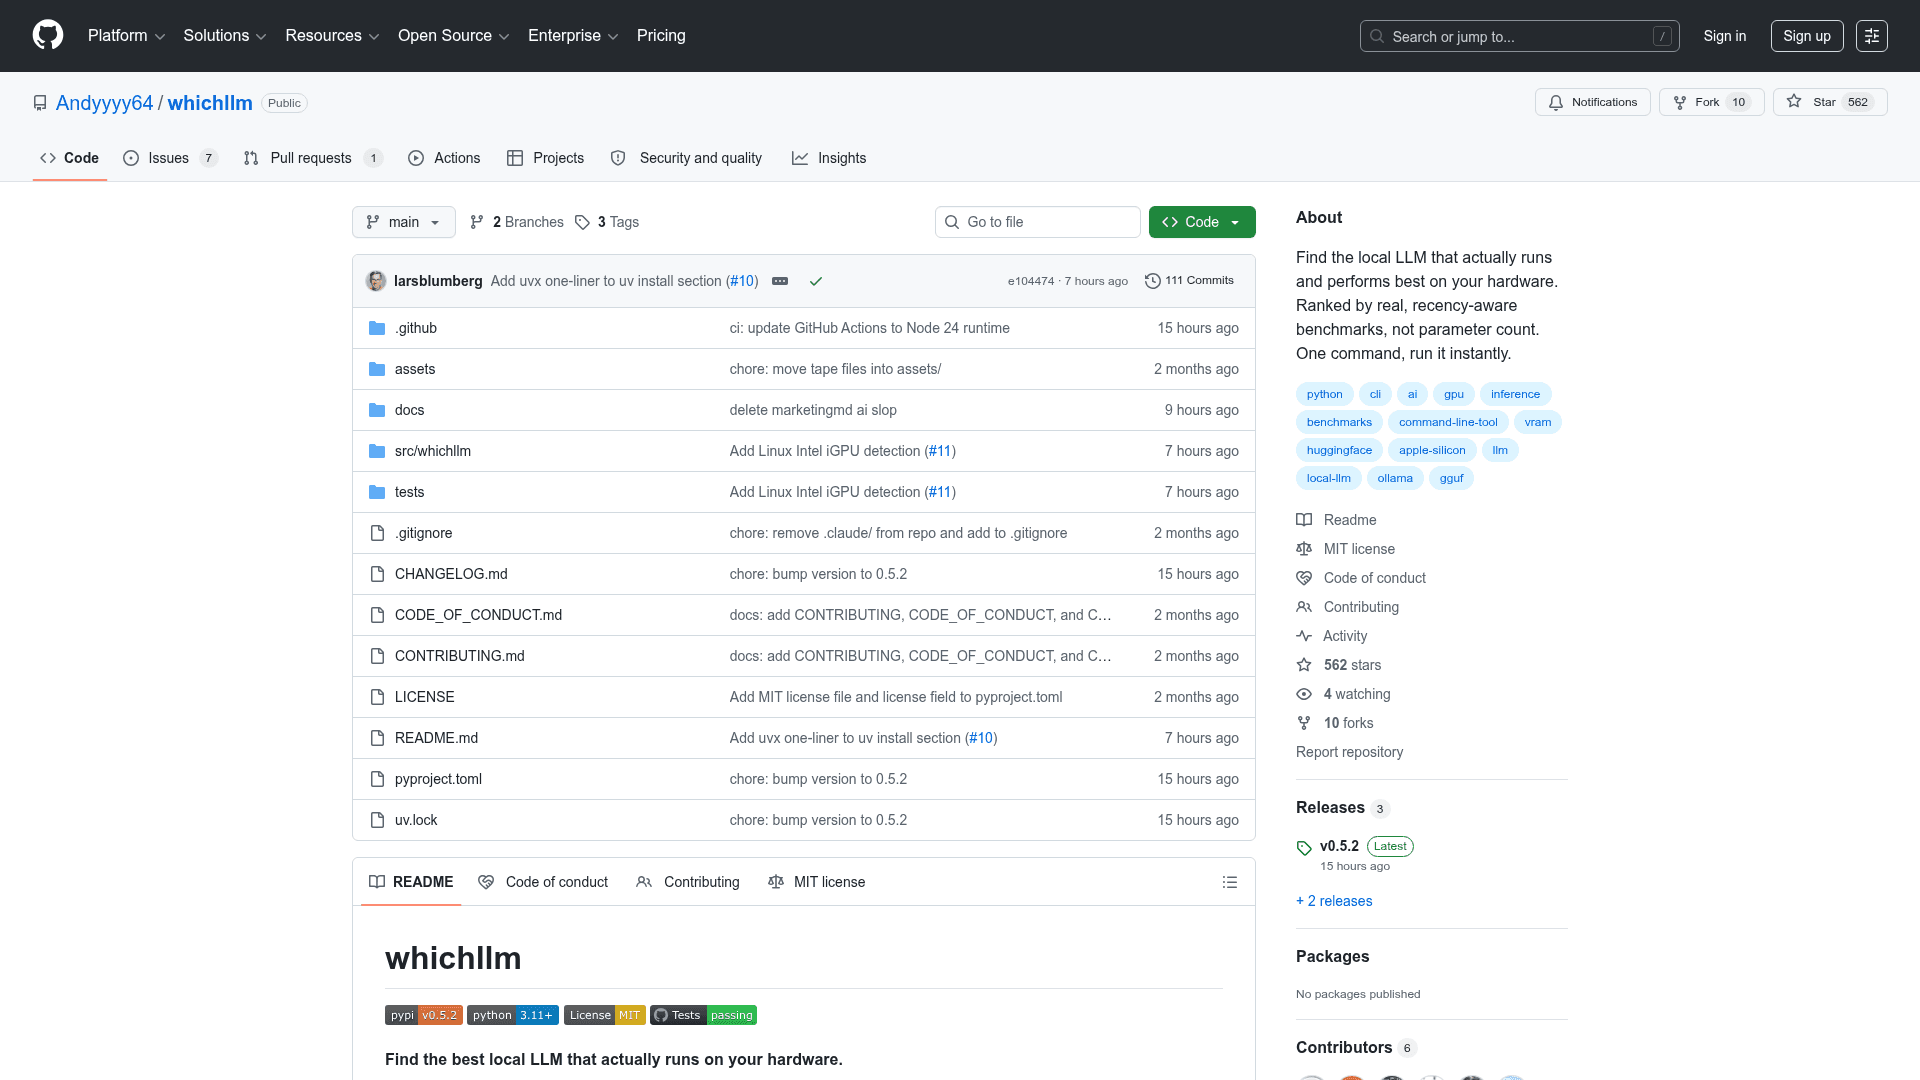The height and width of the screenshot is (1080, 1920).
Task: Open the GitHub homepage logo
Action: 48,35
